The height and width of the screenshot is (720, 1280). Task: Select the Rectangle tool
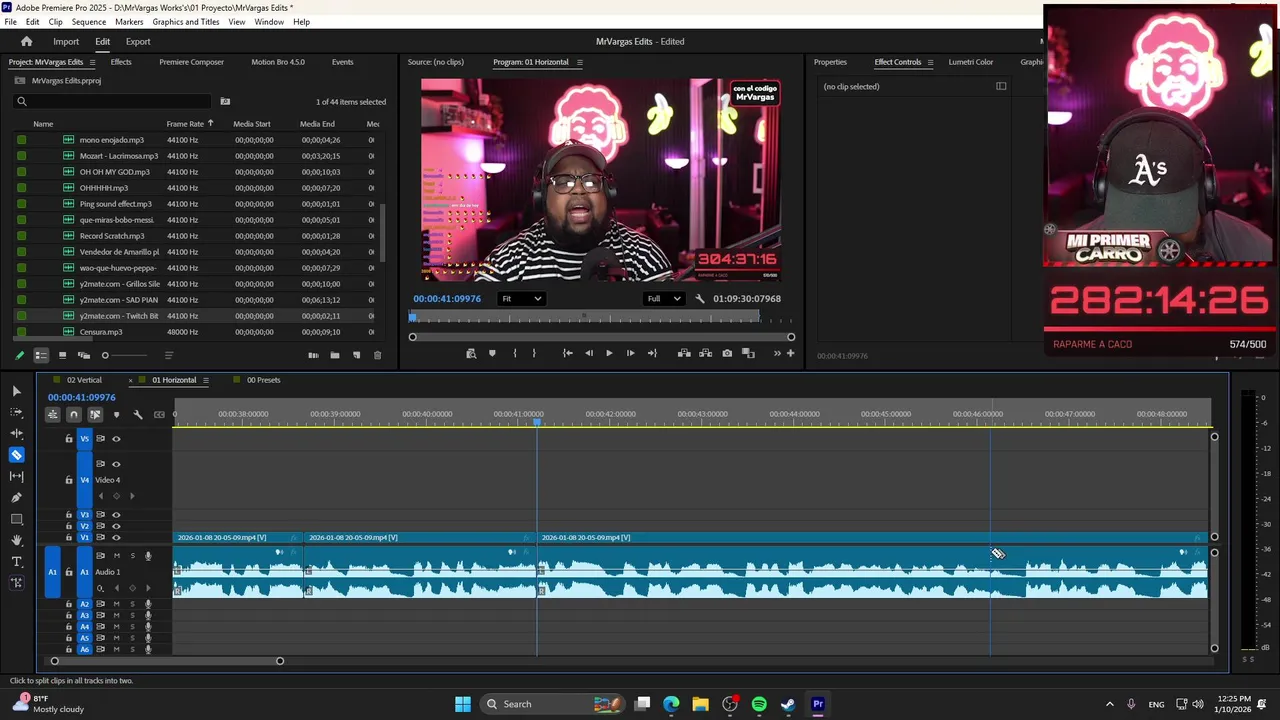point(16,519)
